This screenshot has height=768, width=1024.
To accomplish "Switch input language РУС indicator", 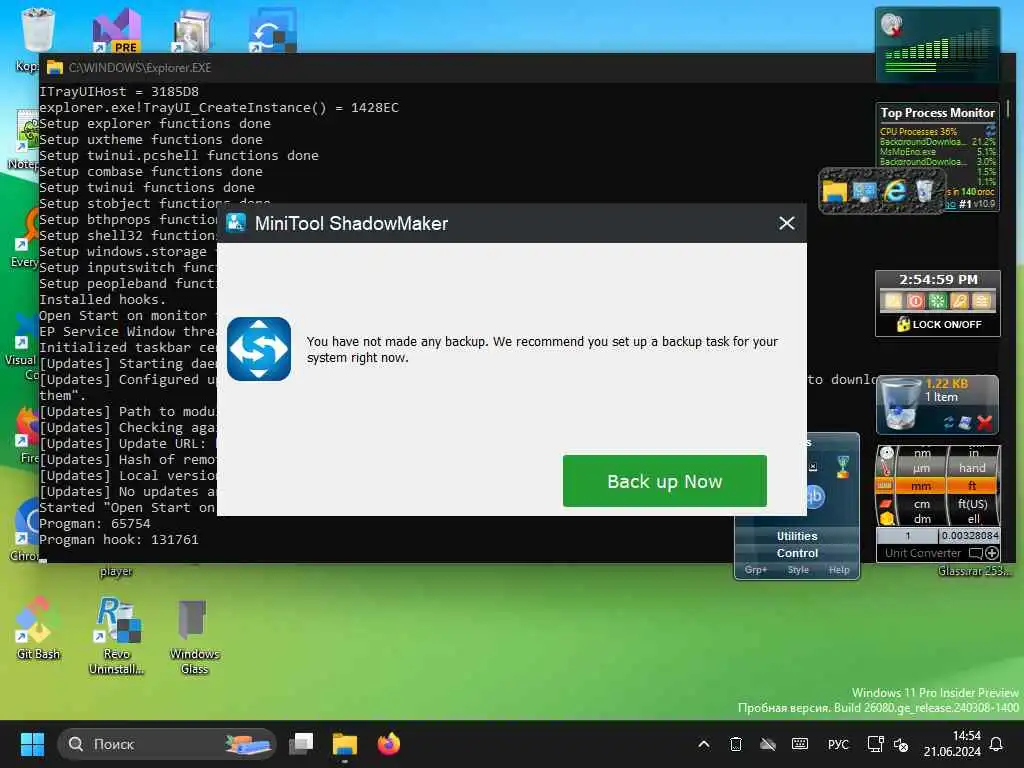I will click(x=838, y=744).
